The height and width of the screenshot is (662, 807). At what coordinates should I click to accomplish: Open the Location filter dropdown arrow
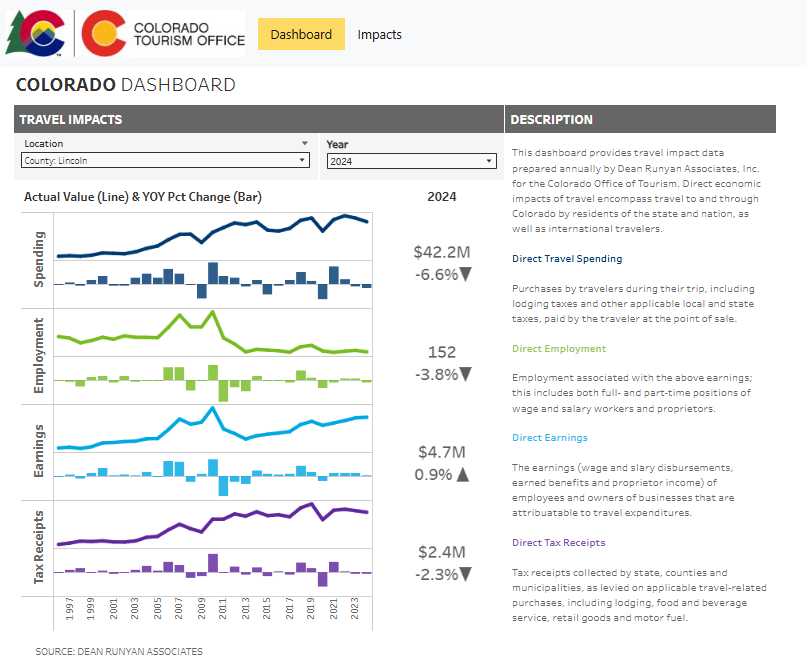tap(303, 143)
